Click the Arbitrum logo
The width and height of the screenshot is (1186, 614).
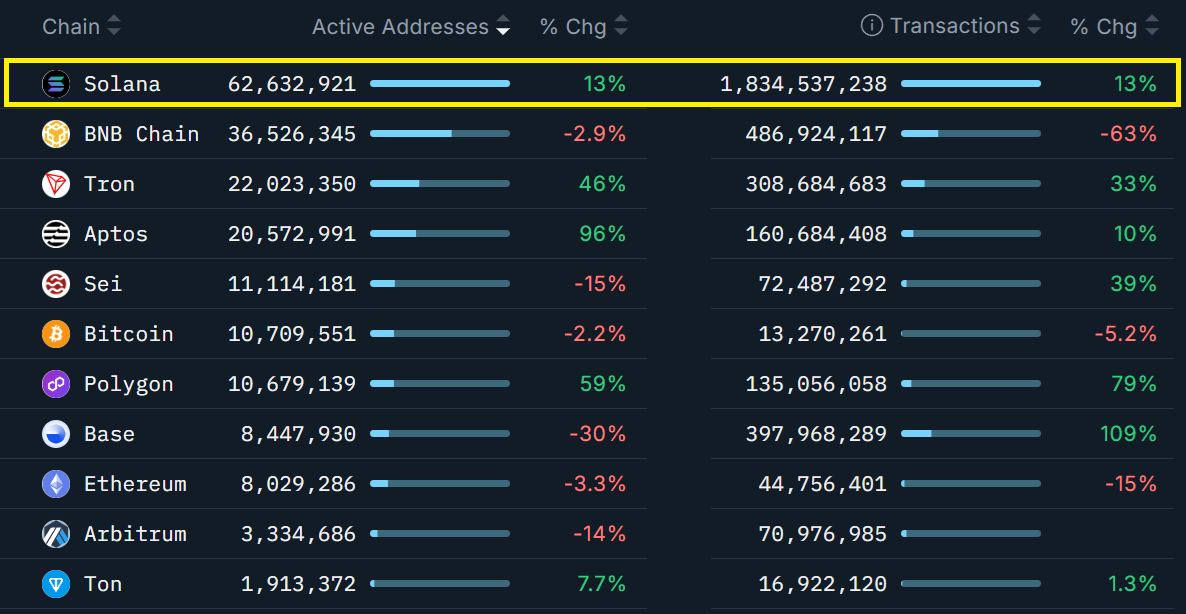tap(56, 533)
